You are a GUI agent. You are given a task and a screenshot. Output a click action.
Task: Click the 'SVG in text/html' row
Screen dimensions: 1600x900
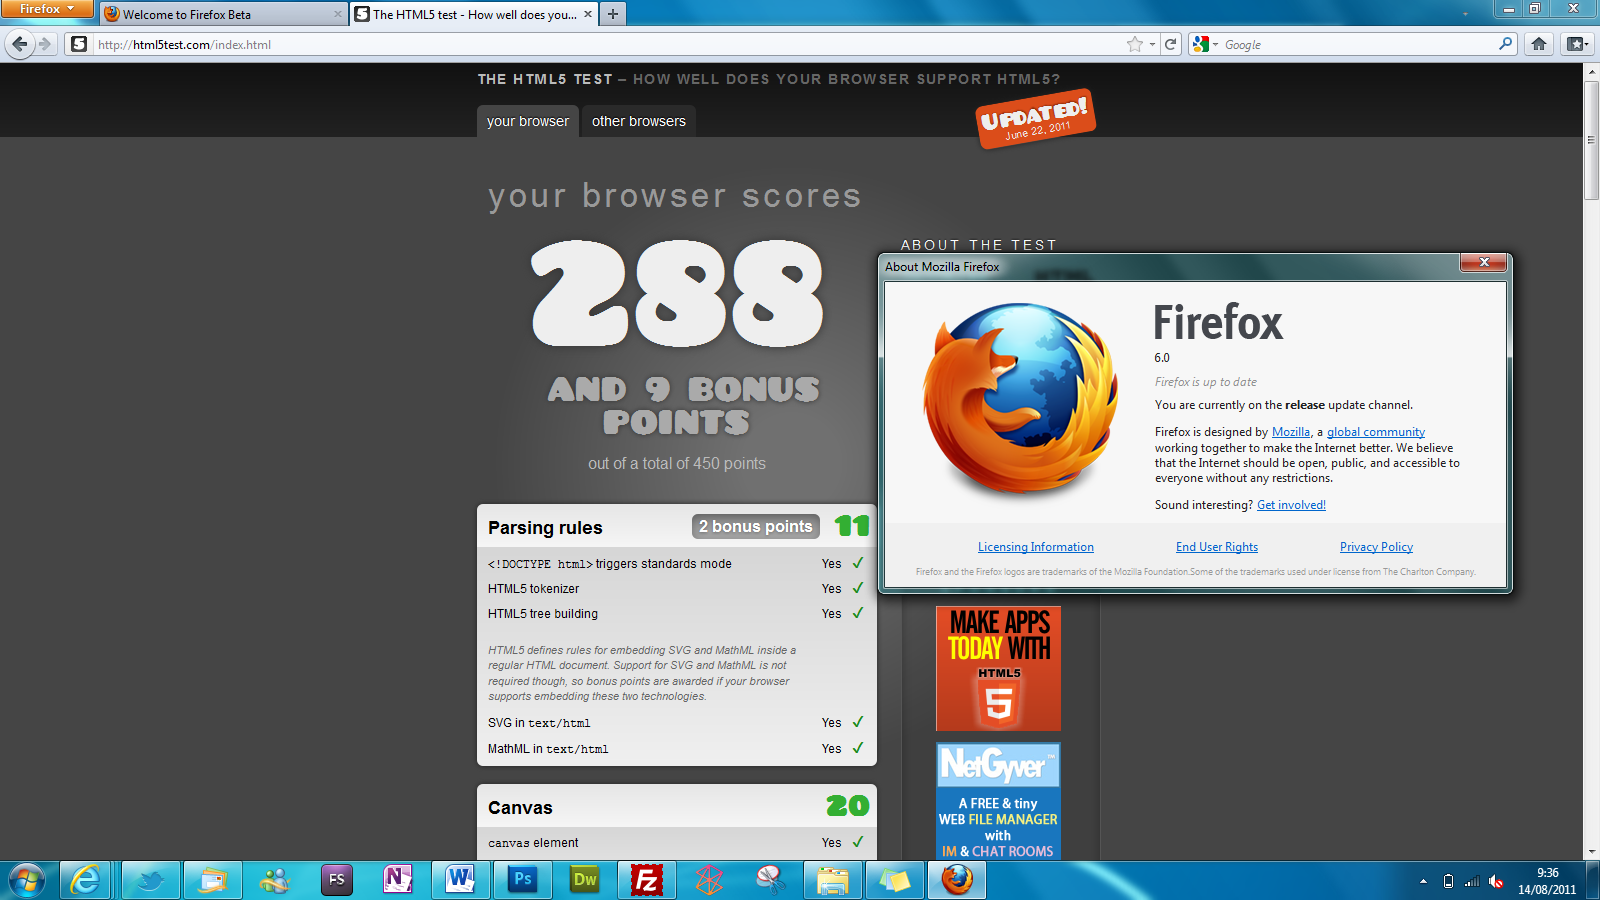[x=677, y=723]
